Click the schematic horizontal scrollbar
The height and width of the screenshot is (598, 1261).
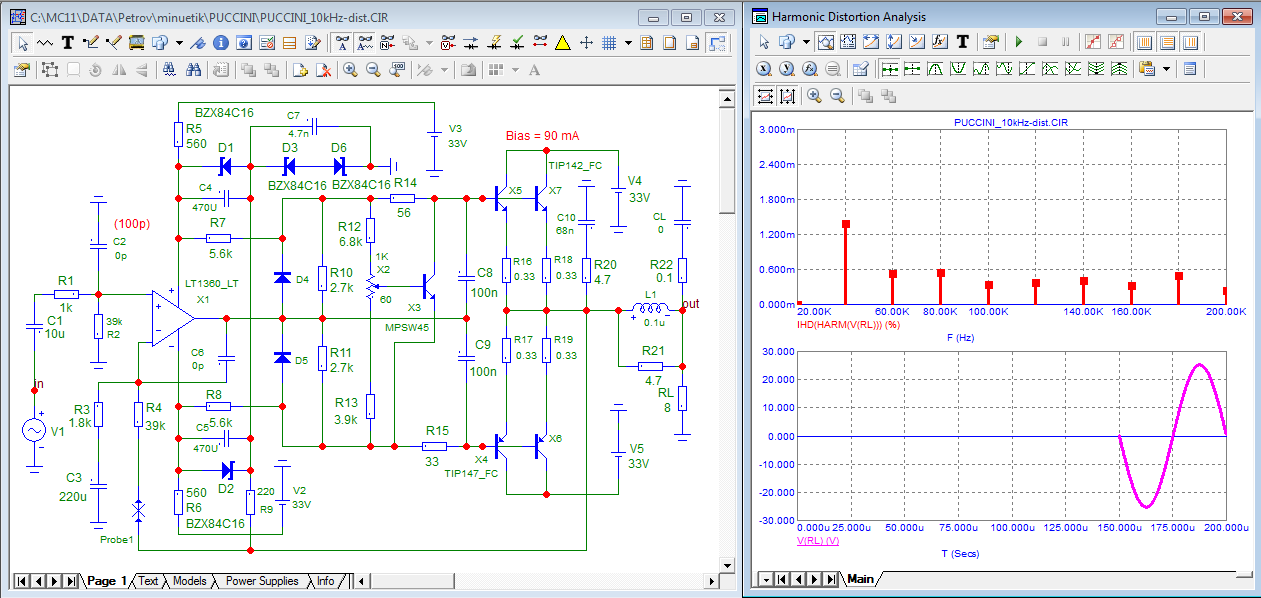point(530,581)
